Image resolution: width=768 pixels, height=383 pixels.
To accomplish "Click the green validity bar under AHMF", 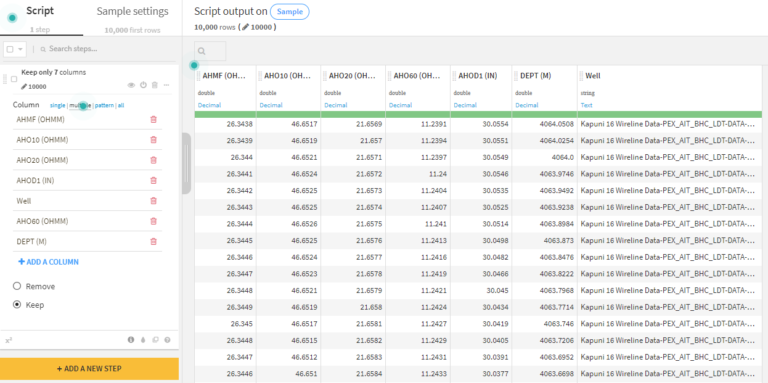I will tap(225, 115).
